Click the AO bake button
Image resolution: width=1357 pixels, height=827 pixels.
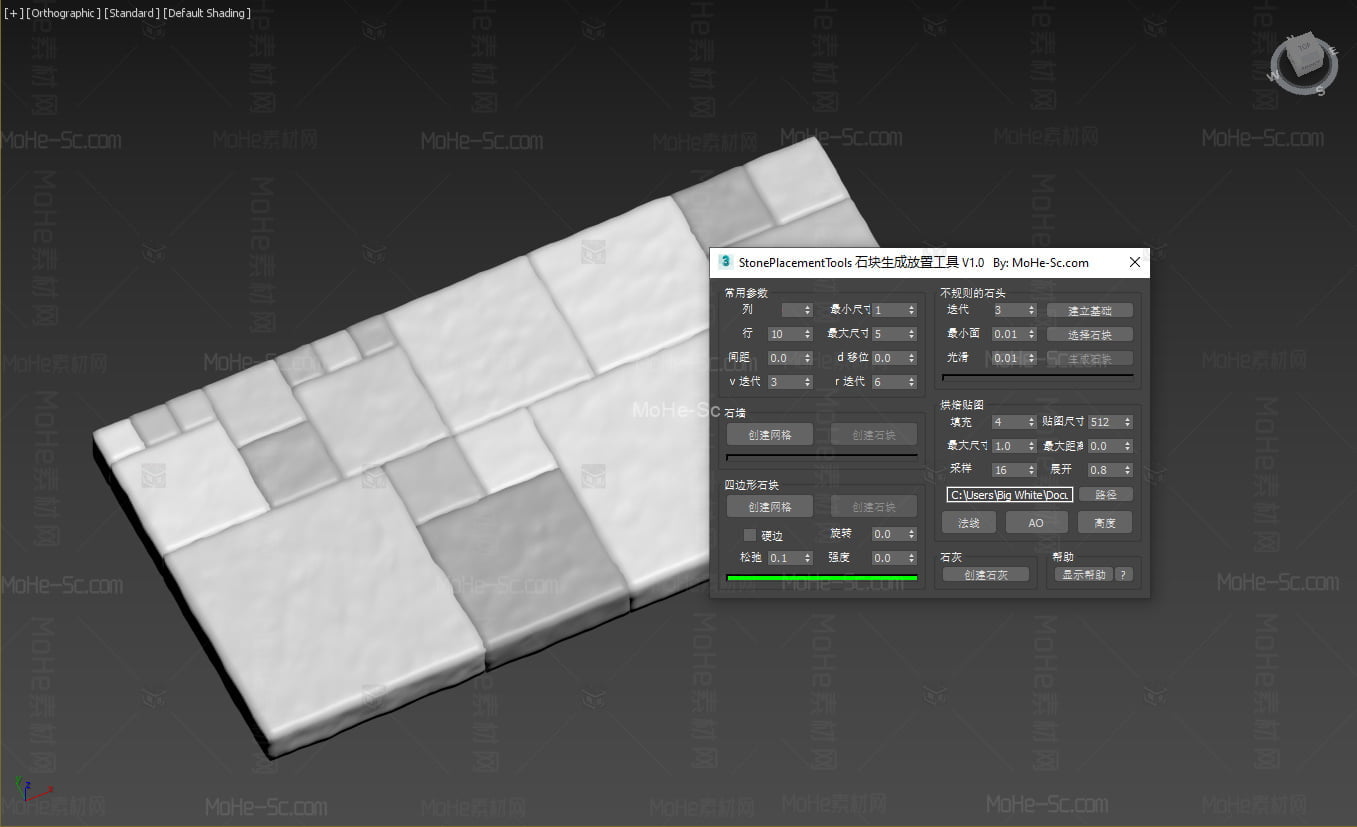click(x=1036, y=523)
